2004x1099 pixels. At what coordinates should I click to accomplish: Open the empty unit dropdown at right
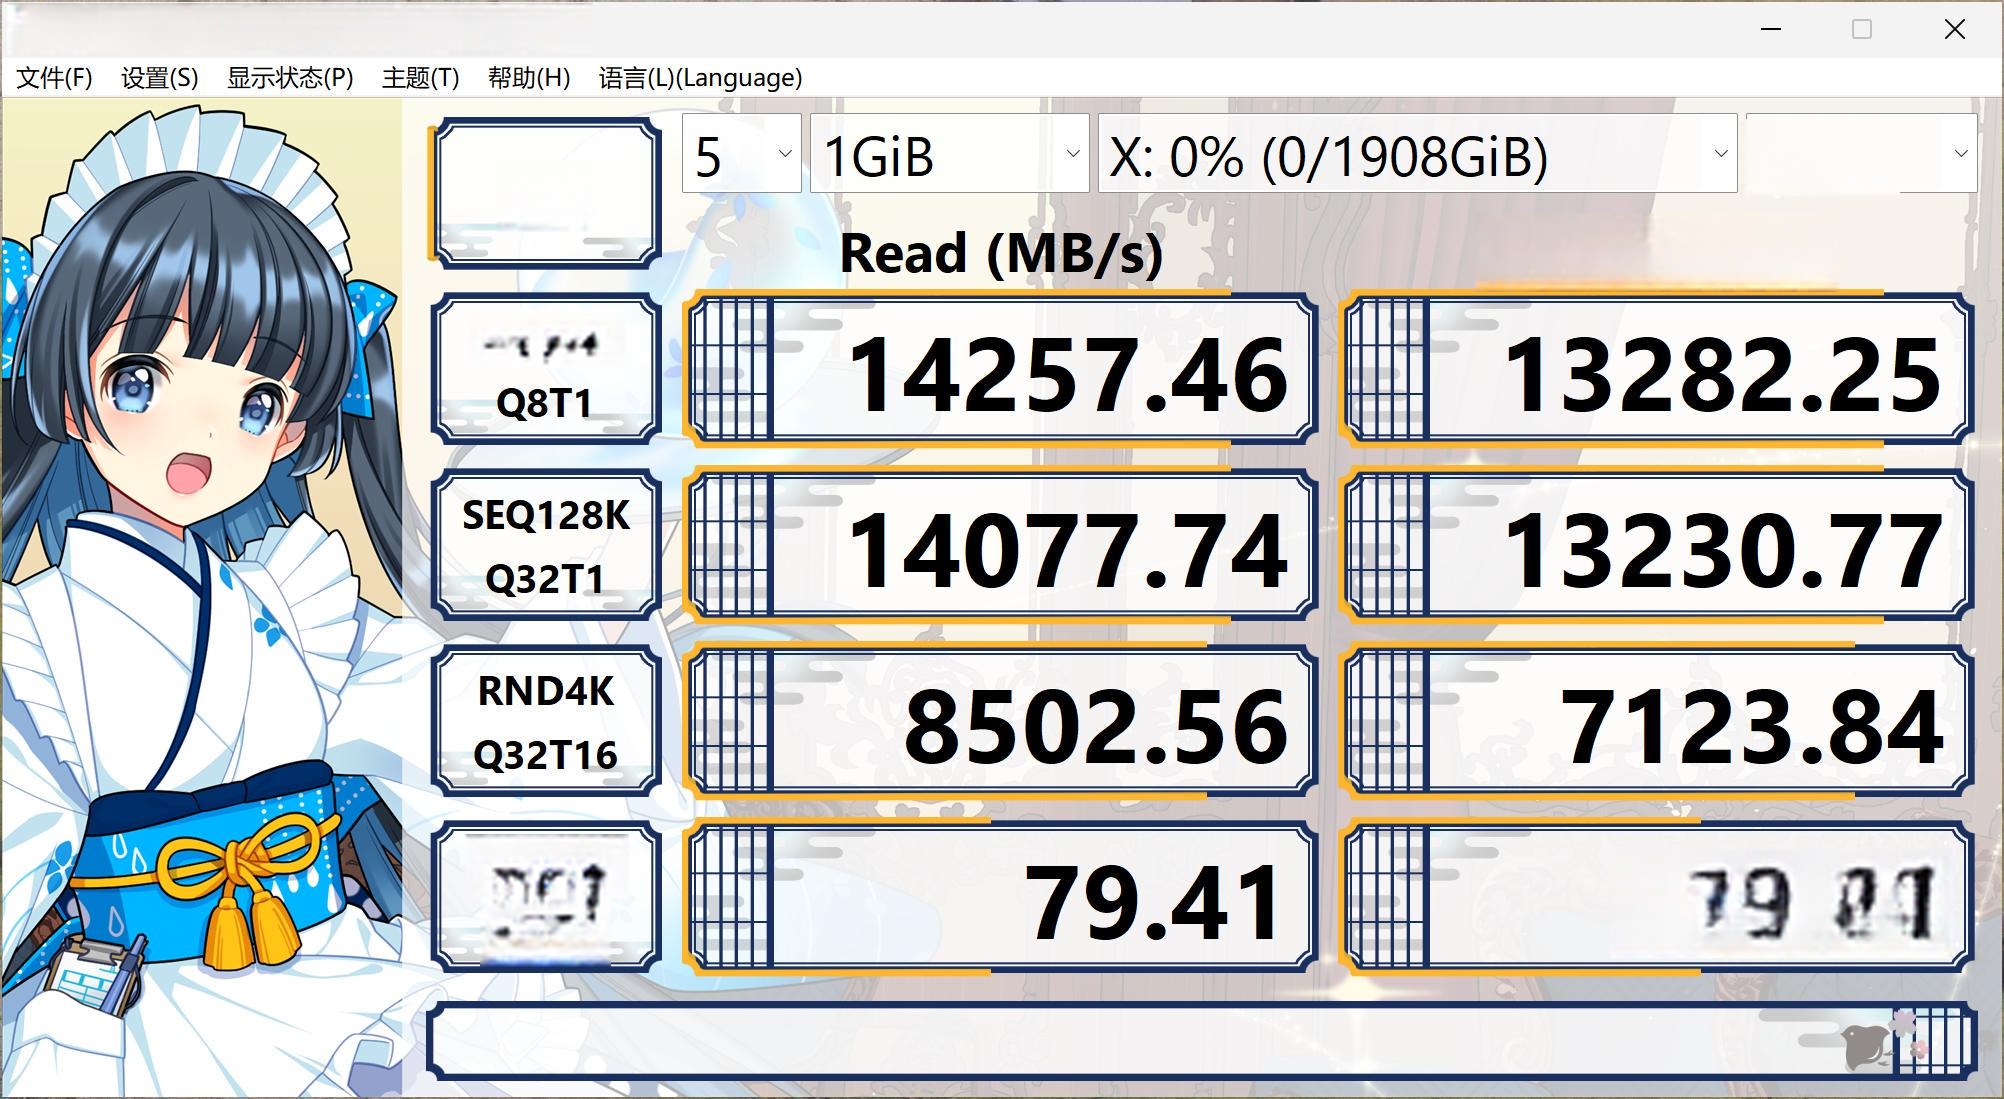pos(1861,153)
